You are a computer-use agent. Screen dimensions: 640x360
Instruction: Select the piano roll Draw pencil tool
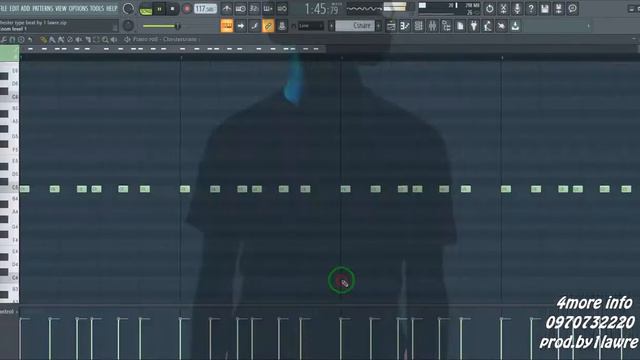click(43, 40)
